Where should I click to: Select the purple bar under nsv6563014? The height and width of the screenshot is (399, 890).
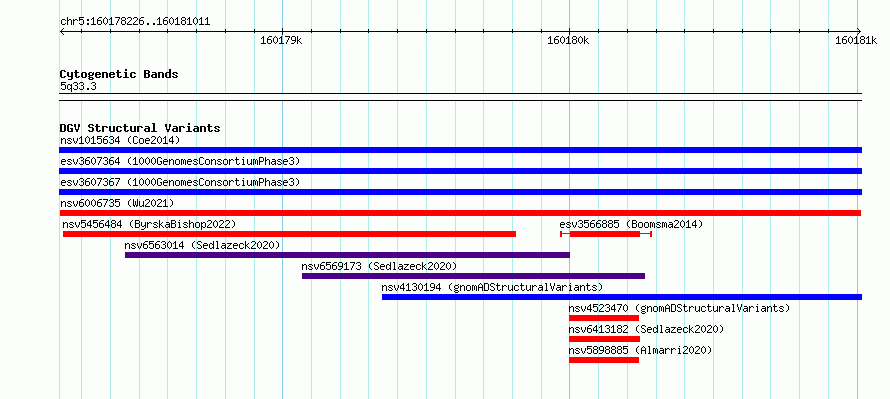coord(347,255)
